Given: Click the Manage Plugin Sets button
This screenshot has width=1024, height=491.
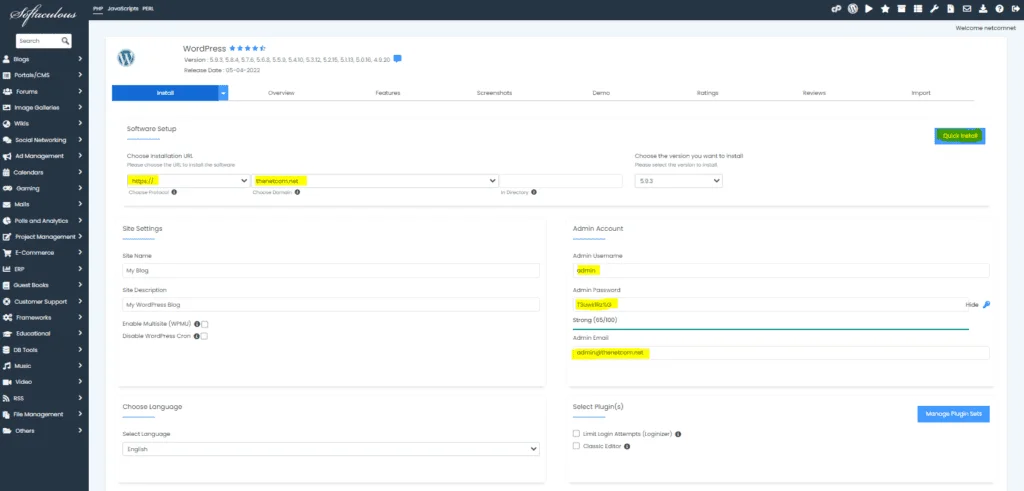Looking at the screenshot, I should (x=953, y=414).
